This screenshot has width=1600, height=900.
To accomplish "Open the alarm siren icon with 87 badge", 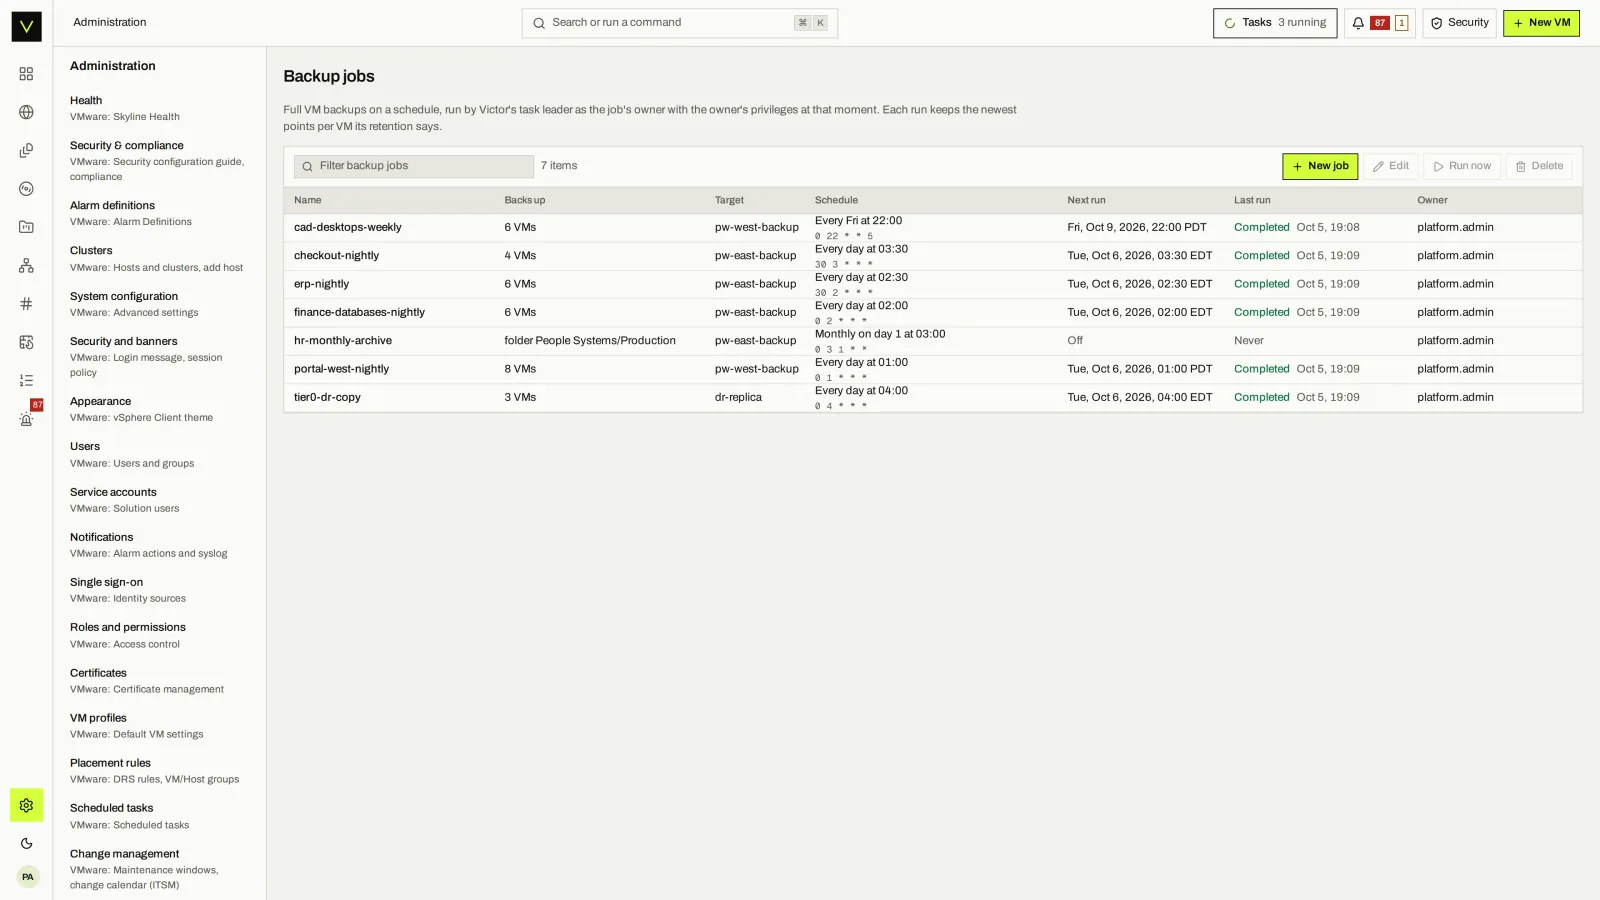I will point(26,419).
